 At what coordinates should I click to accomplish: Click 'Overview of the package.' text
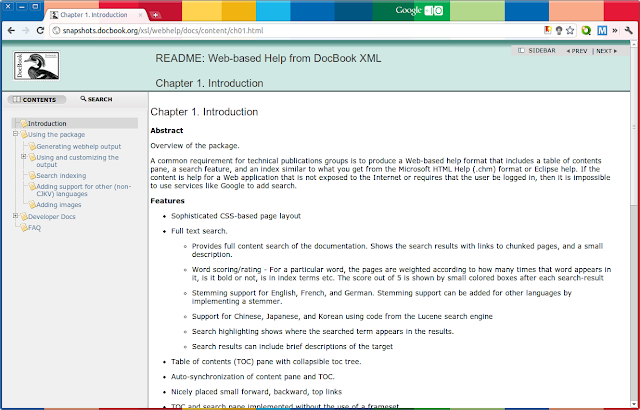[195, 146]
